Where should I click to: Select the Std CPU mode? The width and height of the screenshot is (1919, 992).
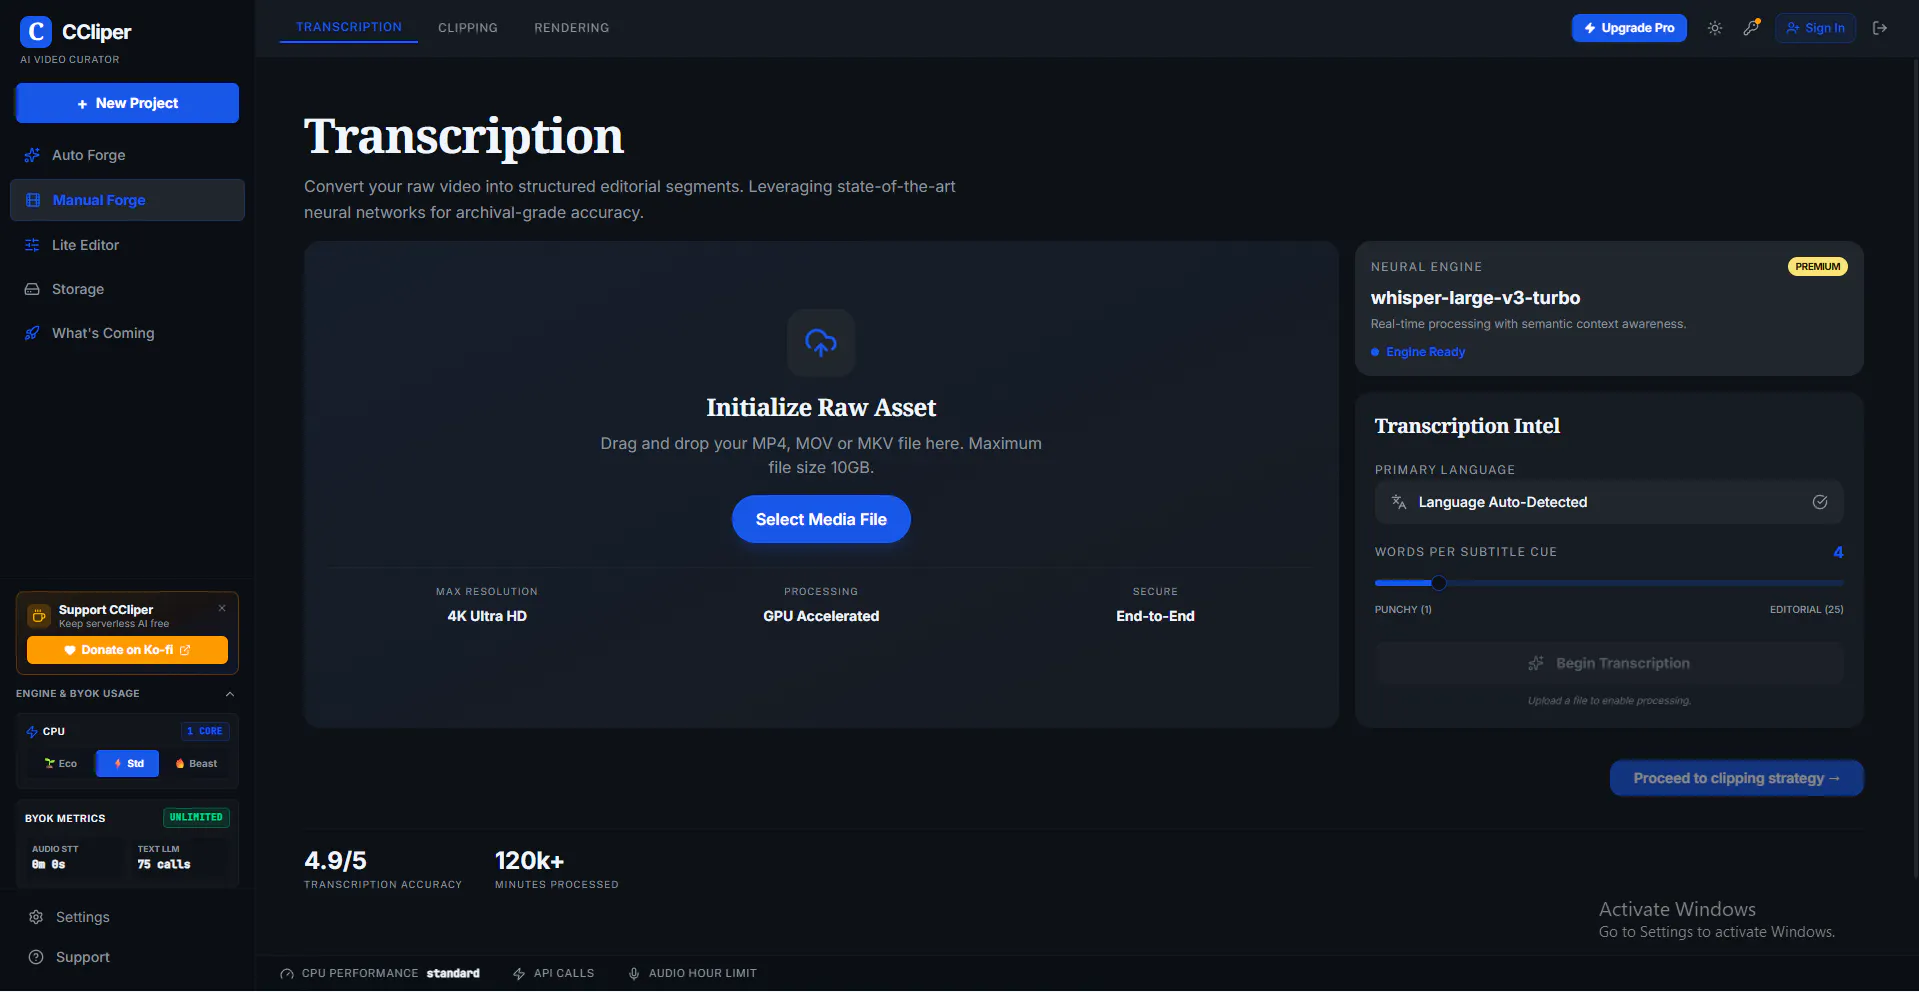(127, 764)
